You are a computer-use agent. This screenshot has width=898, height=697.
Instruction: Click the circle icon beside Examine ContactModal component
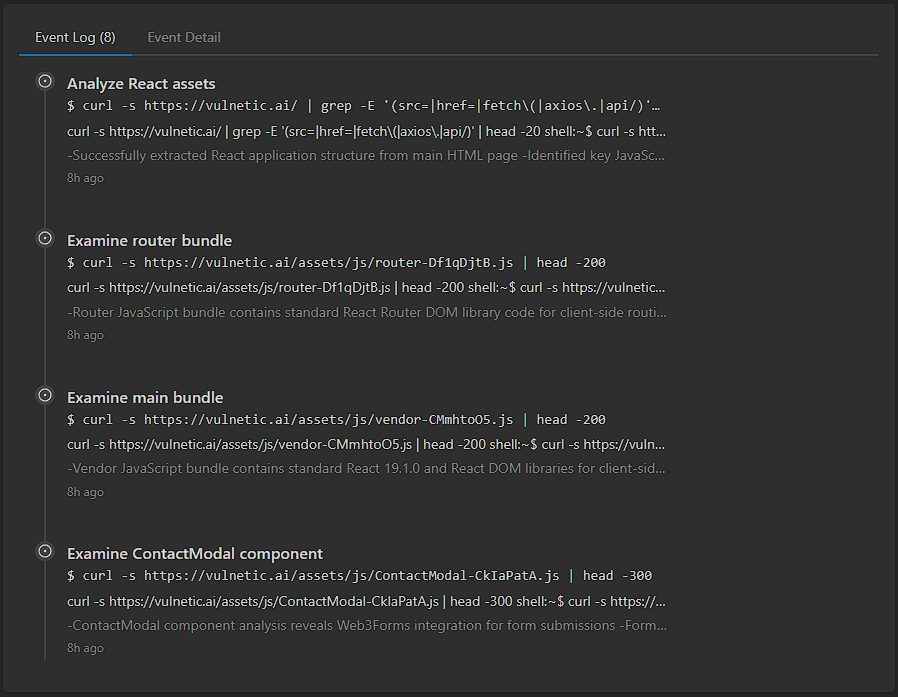point(45,551)
